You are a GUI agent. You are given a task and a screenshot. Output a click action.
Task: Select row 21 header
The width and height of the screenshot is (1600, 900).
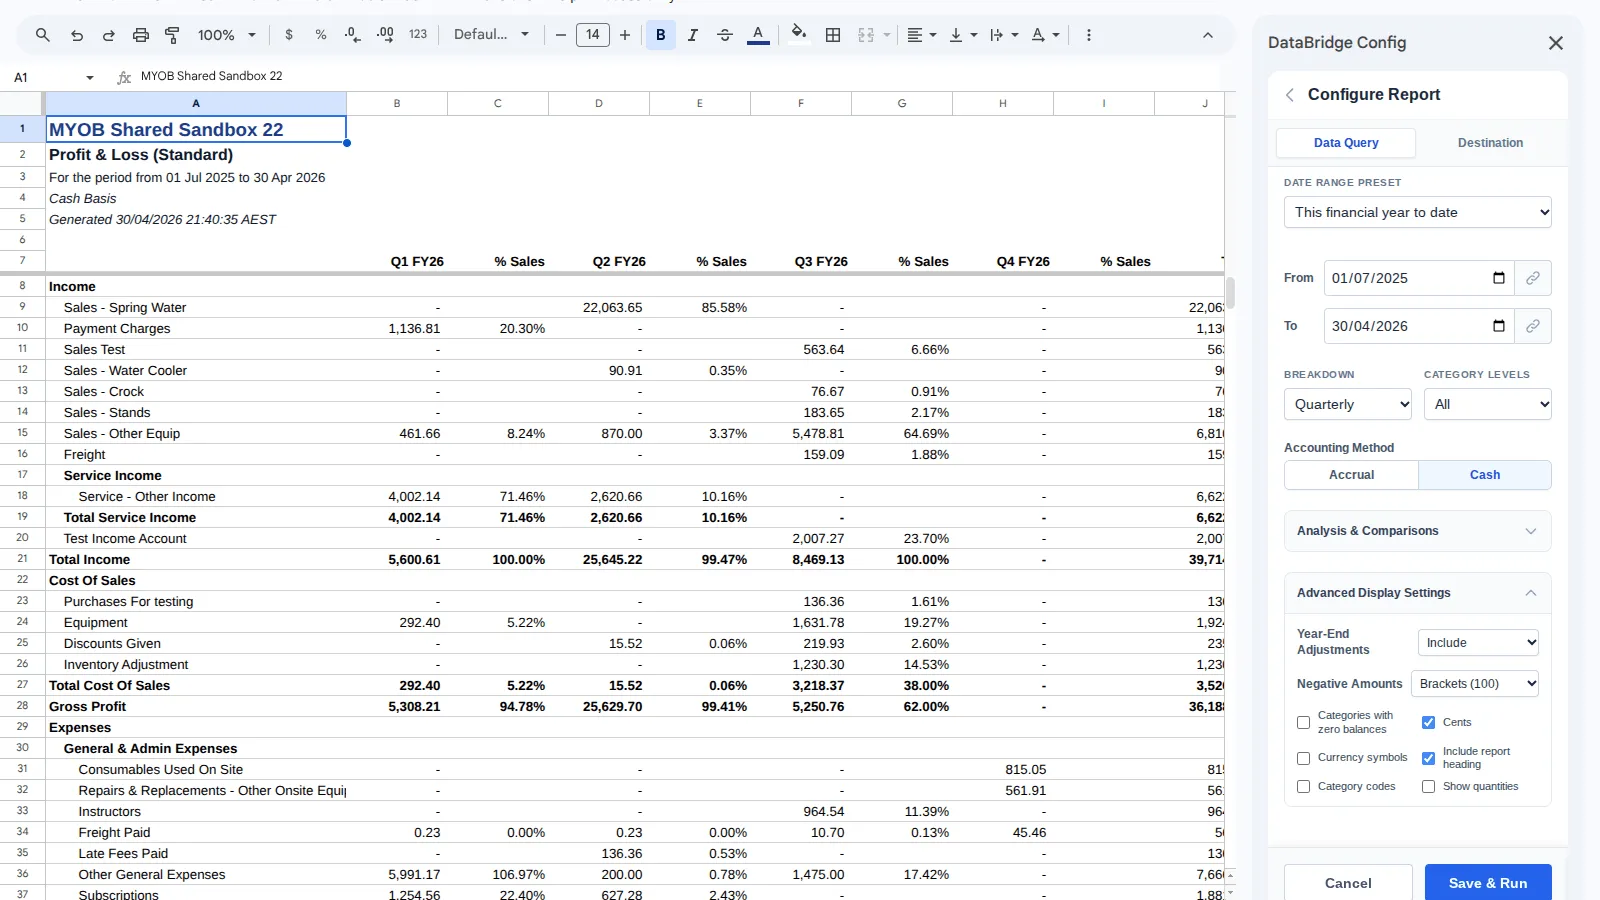click(x=22, y=559)
